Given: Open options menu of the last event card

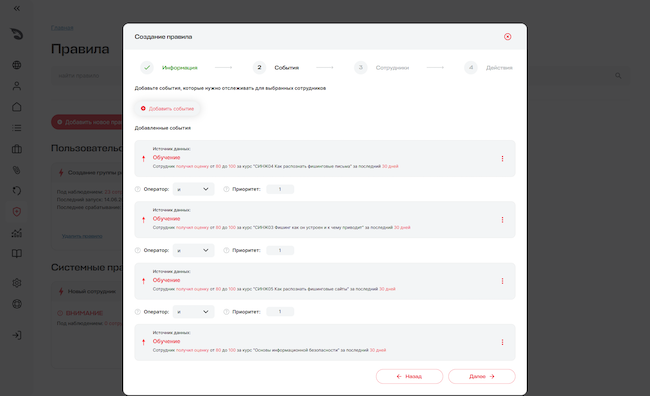Looking at the screenshot, I should pyautogui.click(x=502, y=343).
